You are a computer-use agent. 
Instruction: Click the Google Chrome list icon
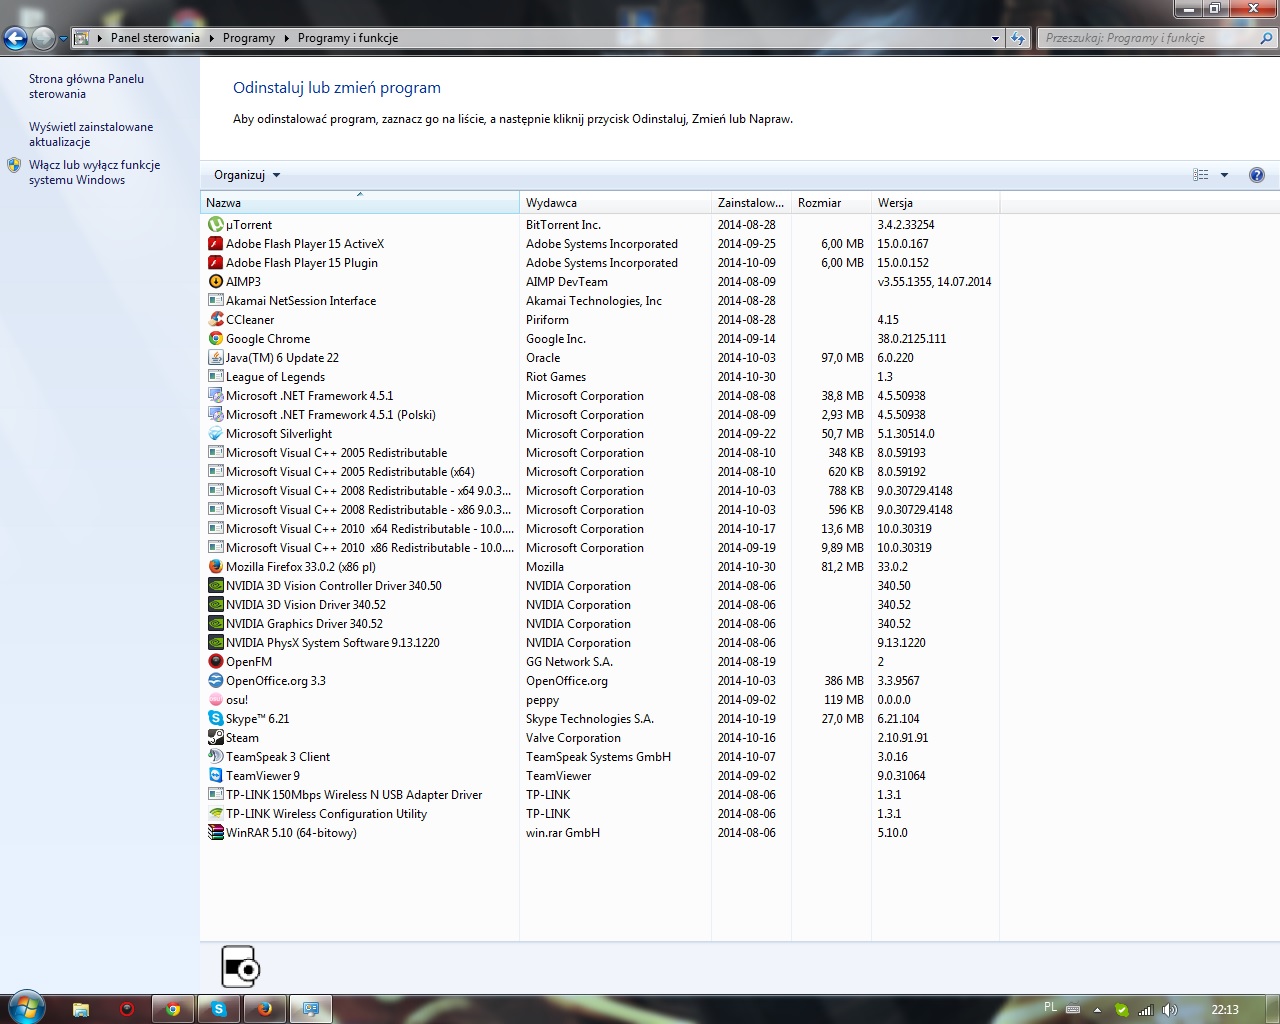point(215,339)
